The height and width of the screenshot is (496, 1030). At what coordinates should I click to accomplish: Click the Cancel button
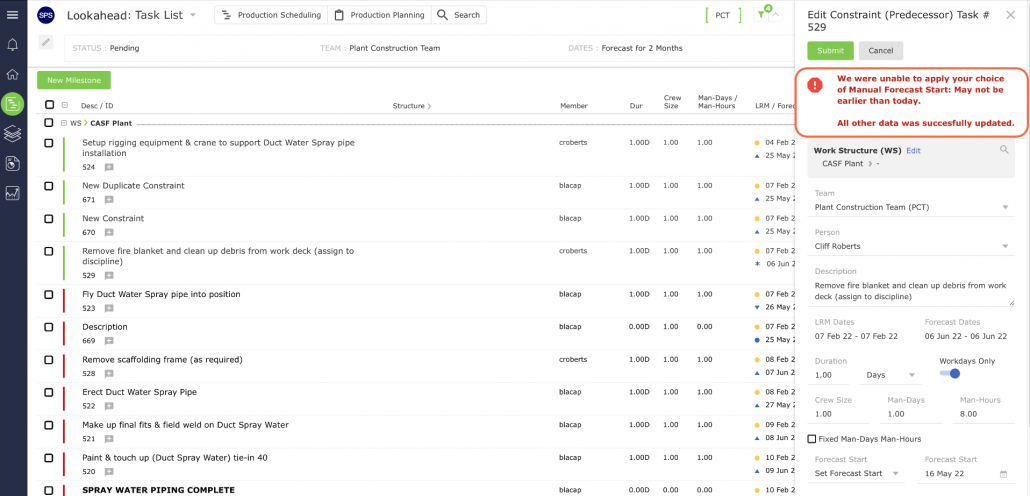(x=881, y=51)
